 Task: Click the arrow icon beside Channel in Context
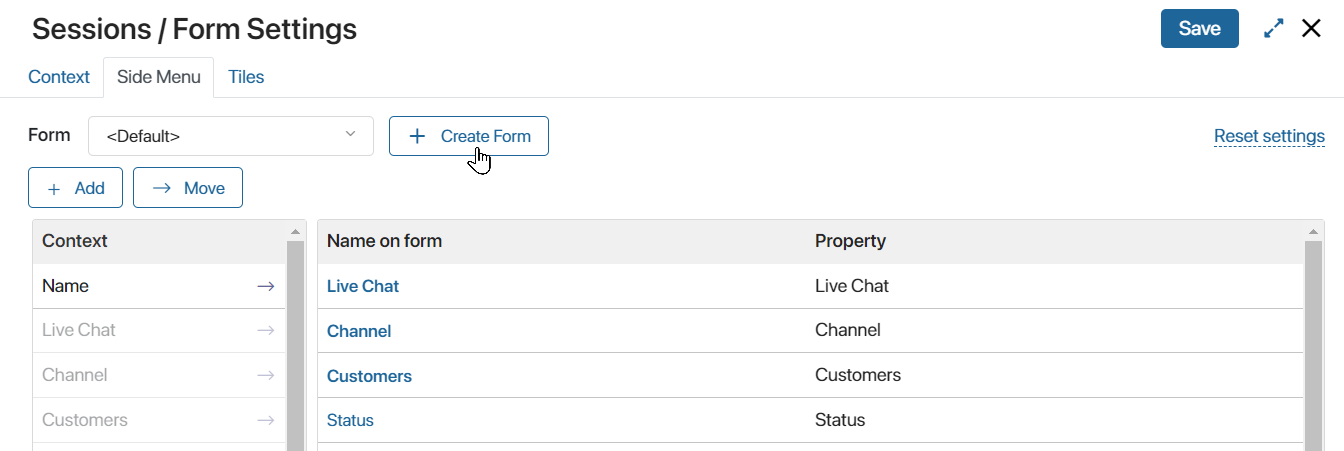[265, 375]
